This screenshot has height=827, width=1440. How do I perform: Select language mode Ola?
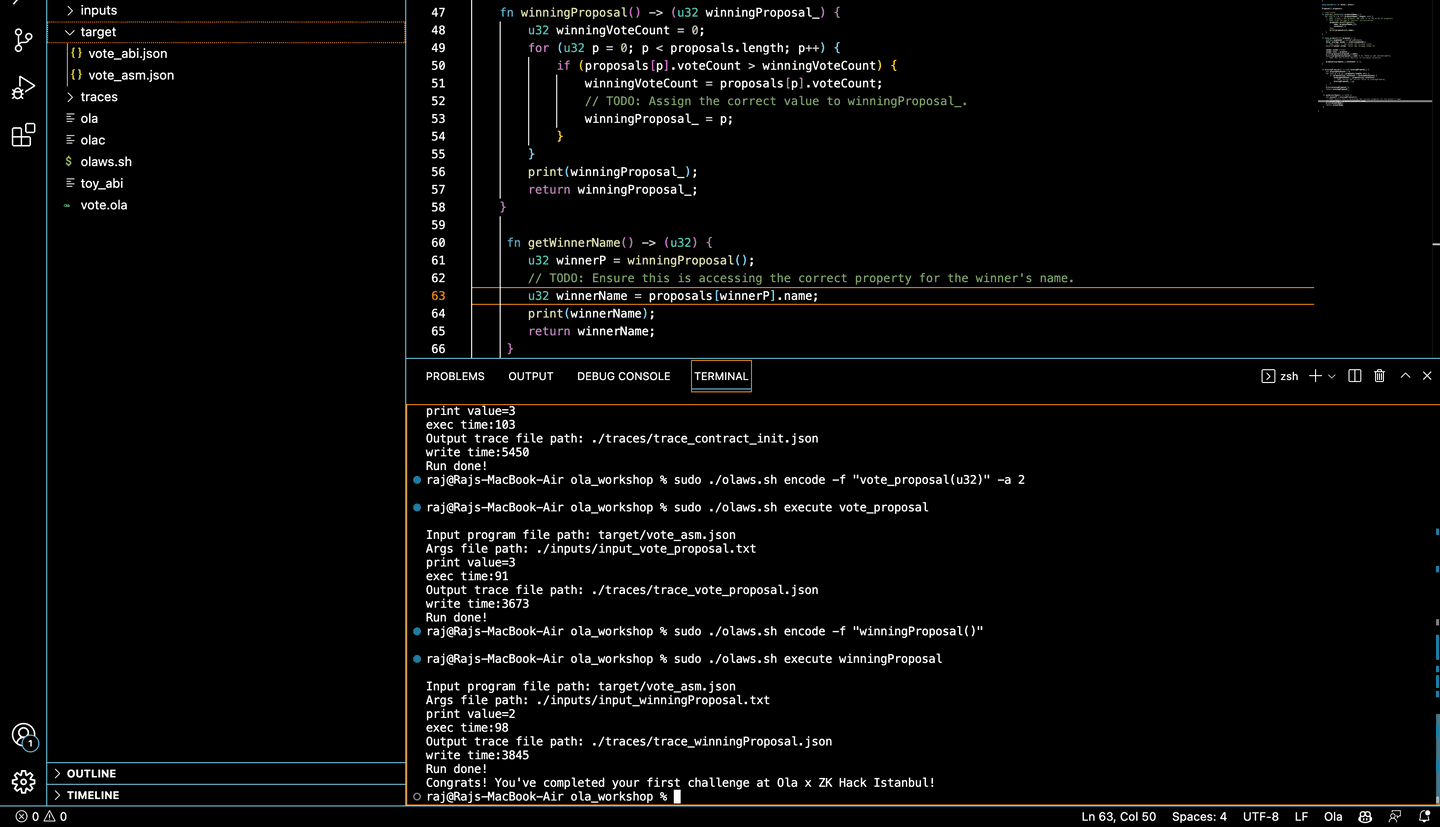coord(1333,817)
